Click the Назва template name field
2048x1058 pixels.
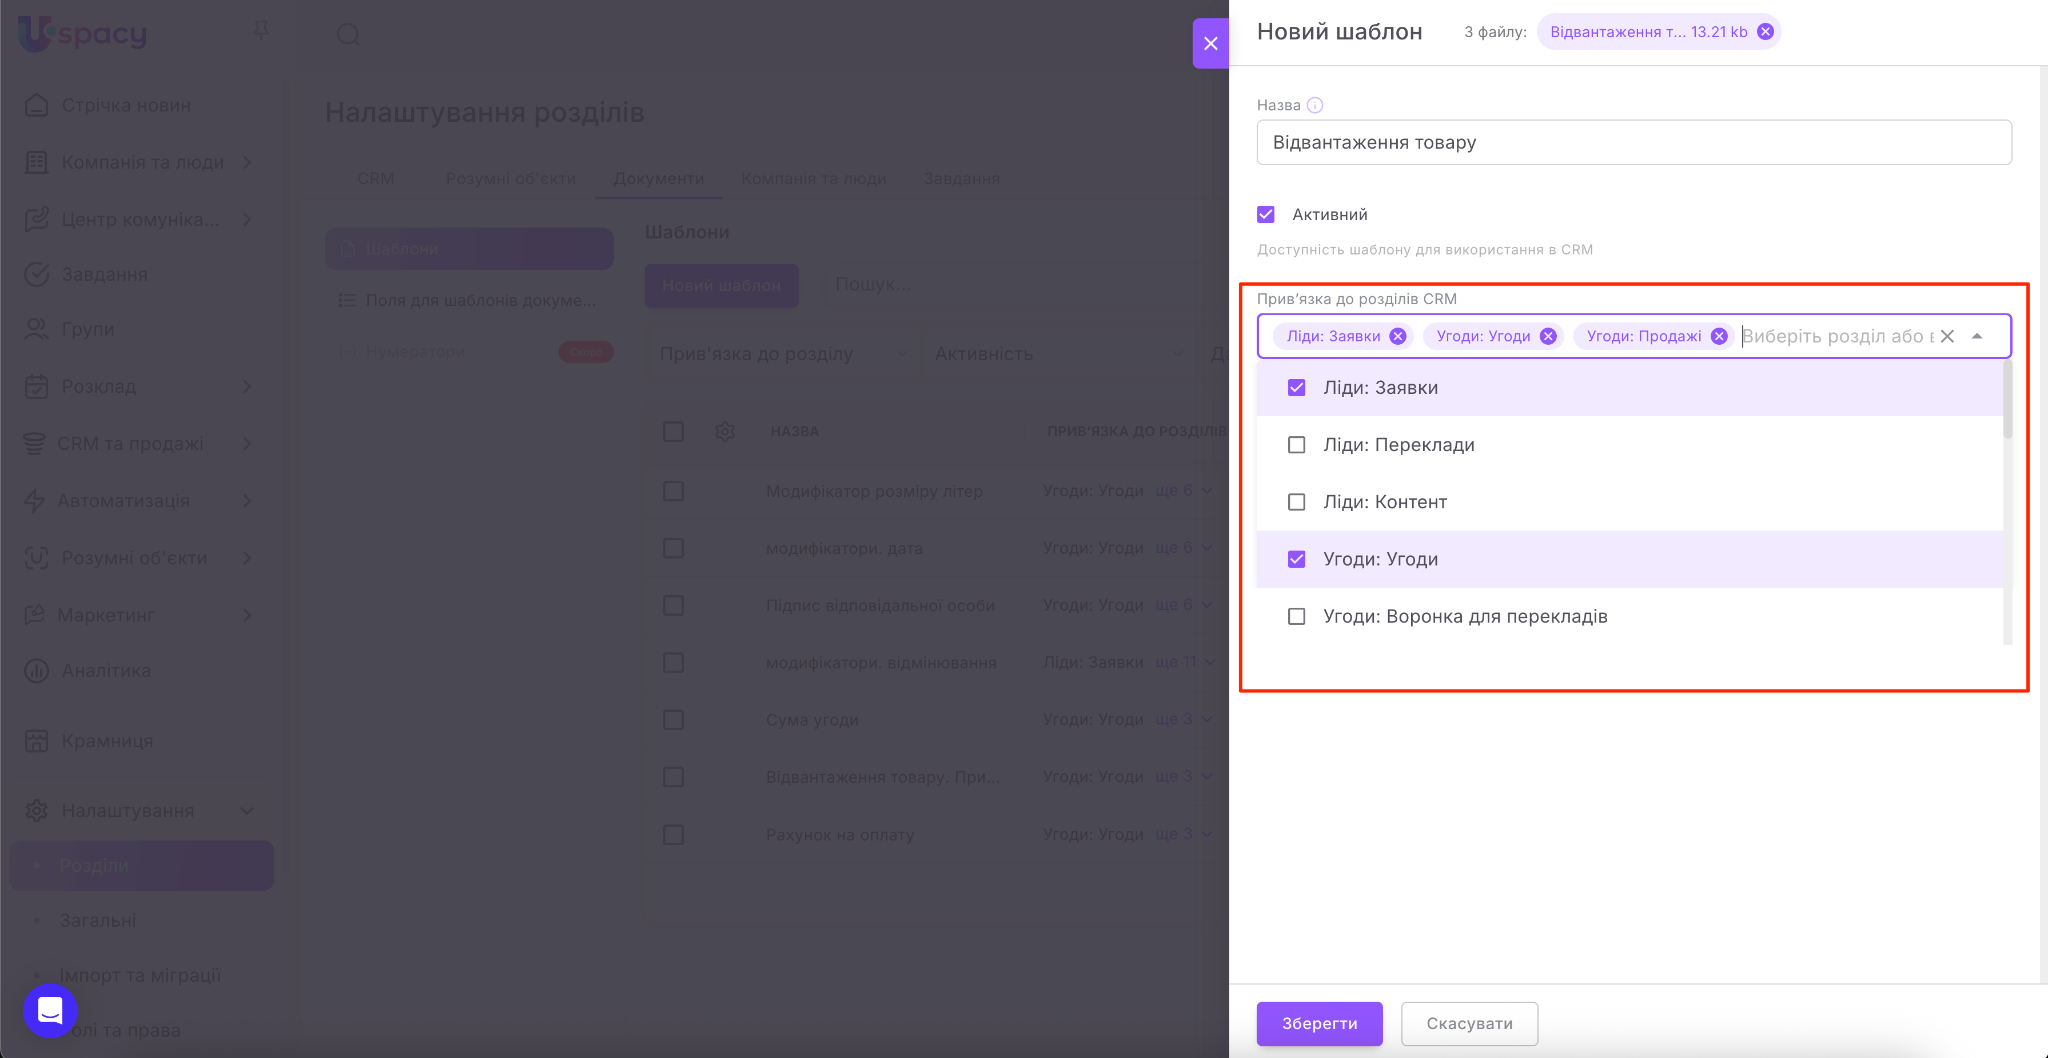[1633, 142]
